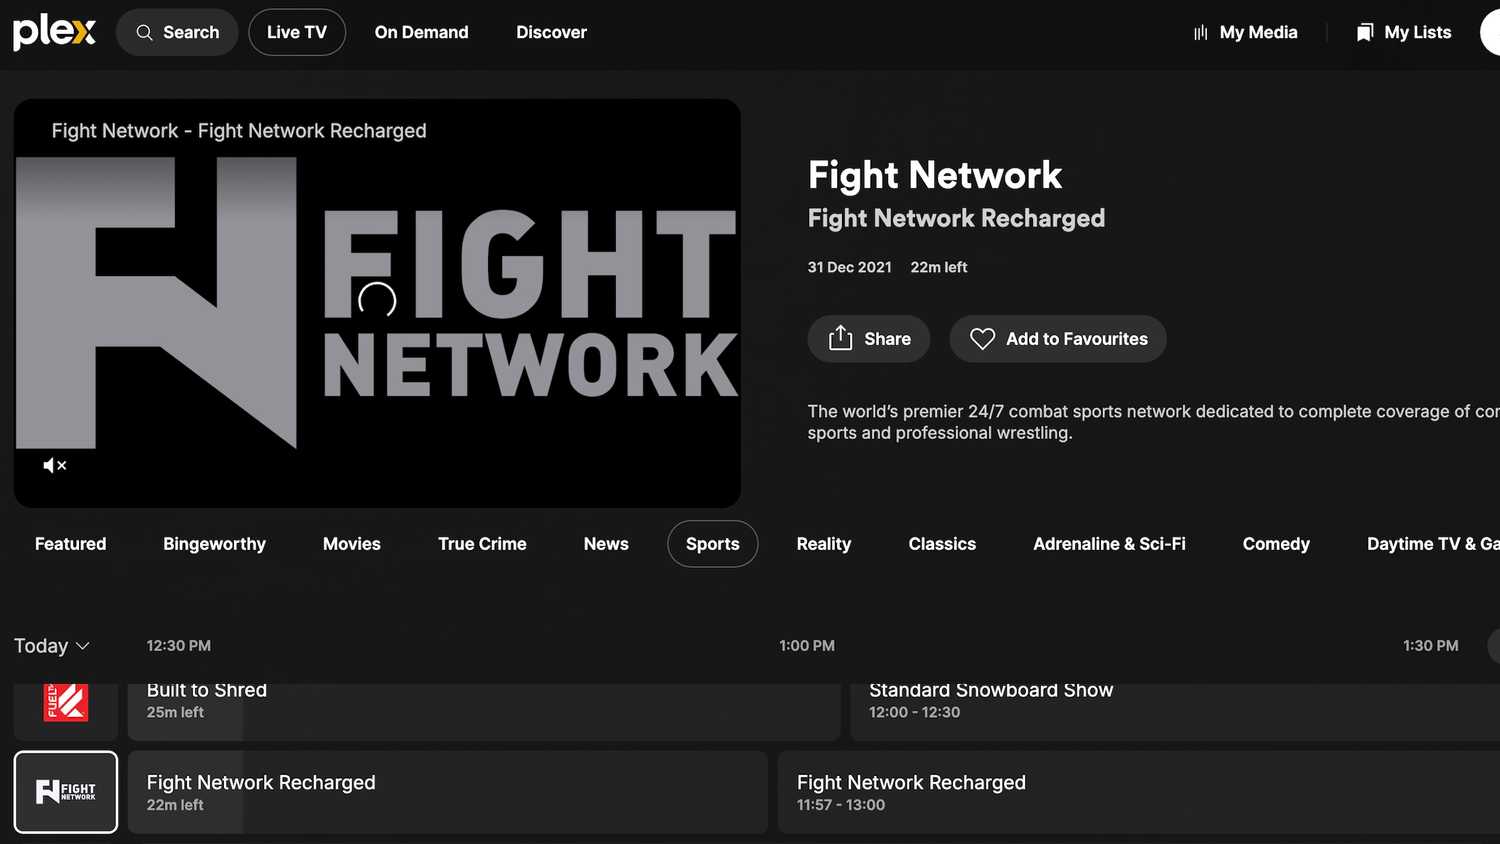Open My Lists

coord(1404,32)
